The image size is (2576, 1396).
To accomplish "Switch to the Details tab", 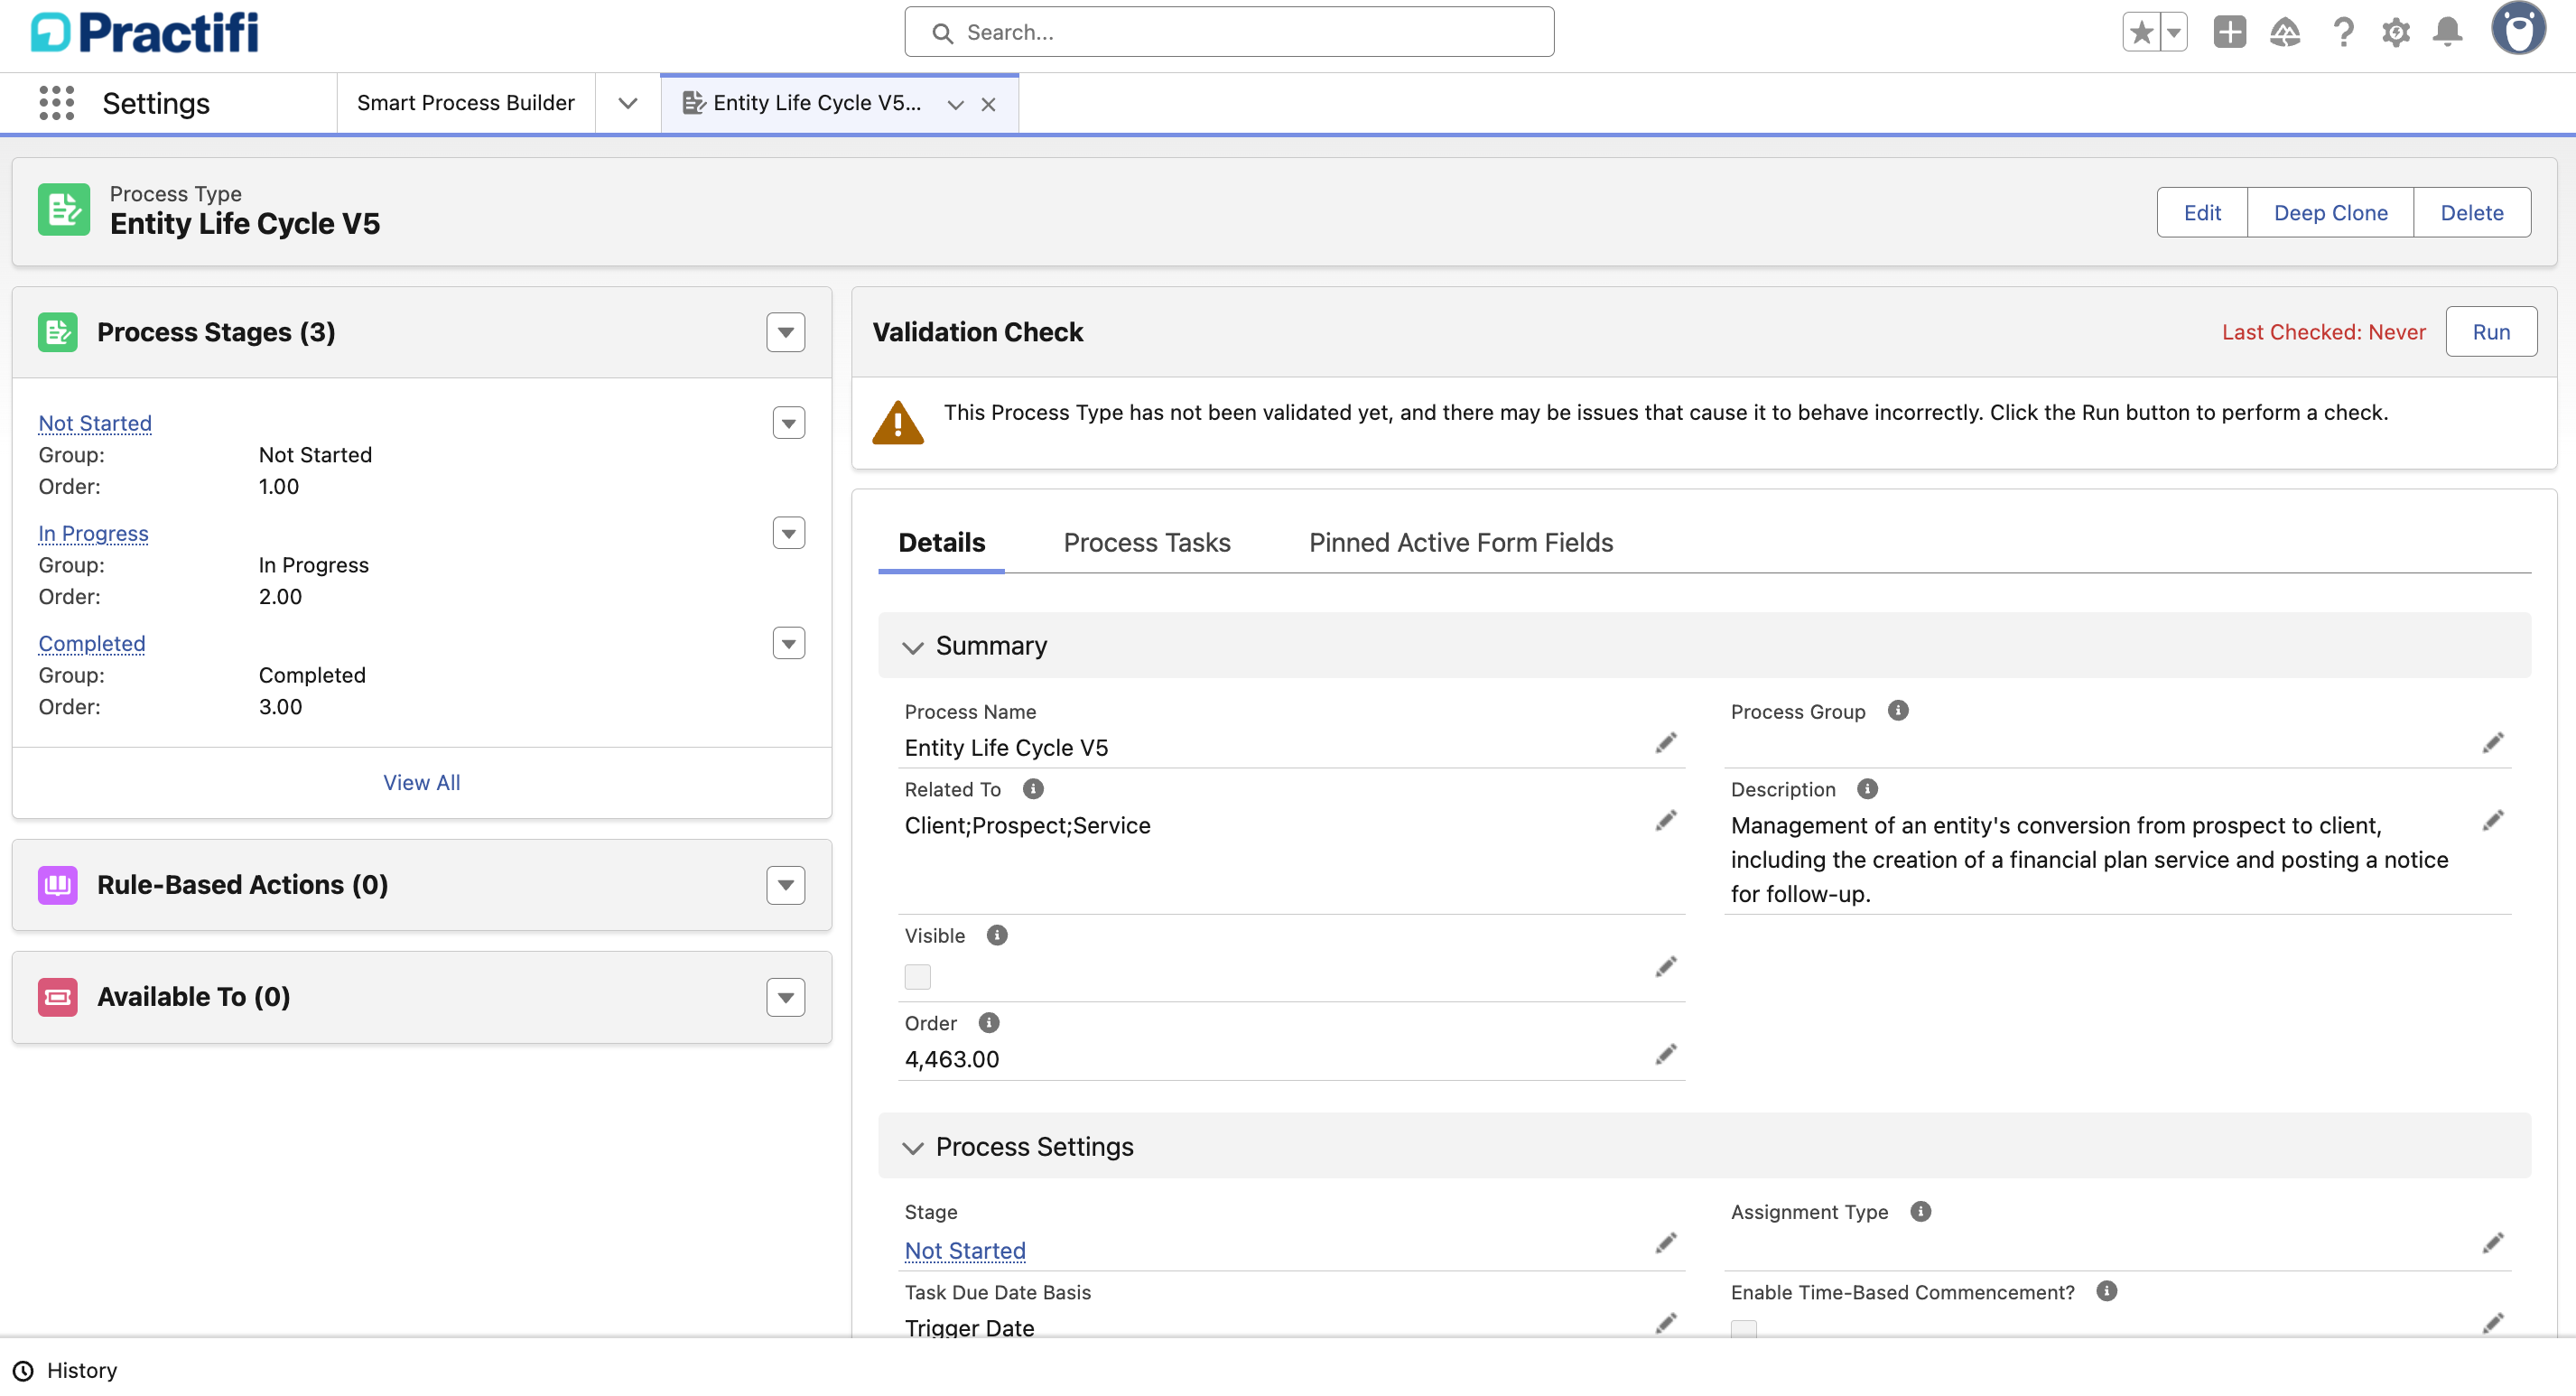I will [x=941, y=542].
